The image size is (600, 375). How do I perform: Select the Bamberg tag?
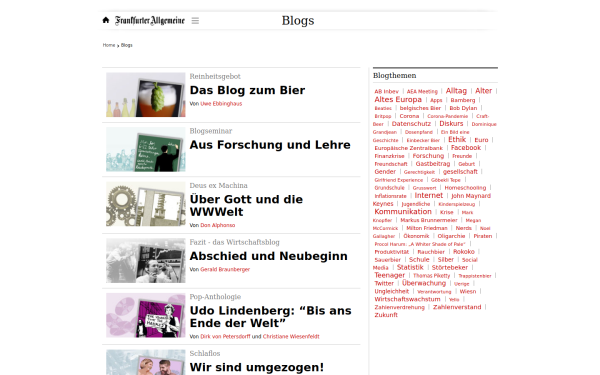(463, 100)
